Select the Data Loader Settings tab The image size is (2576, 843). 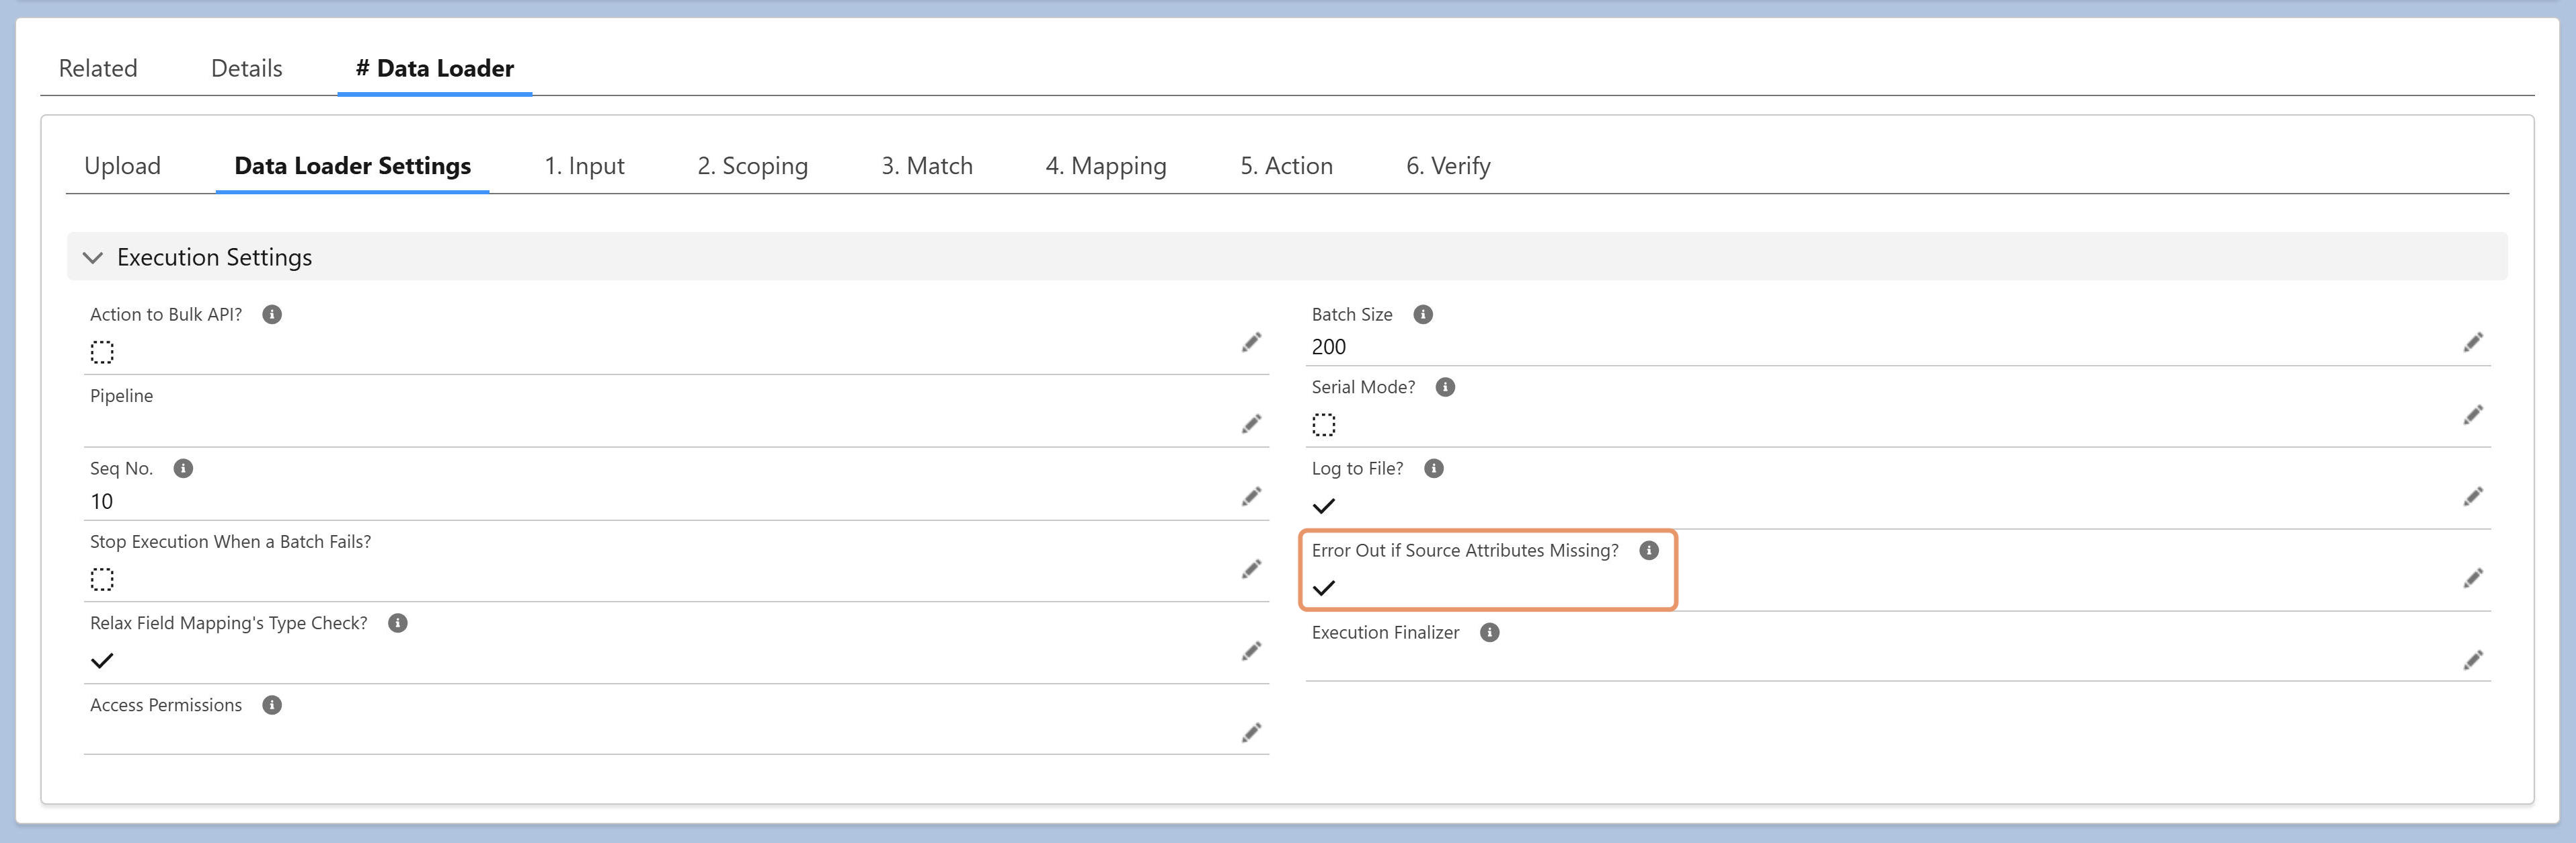tap(352, 166)
